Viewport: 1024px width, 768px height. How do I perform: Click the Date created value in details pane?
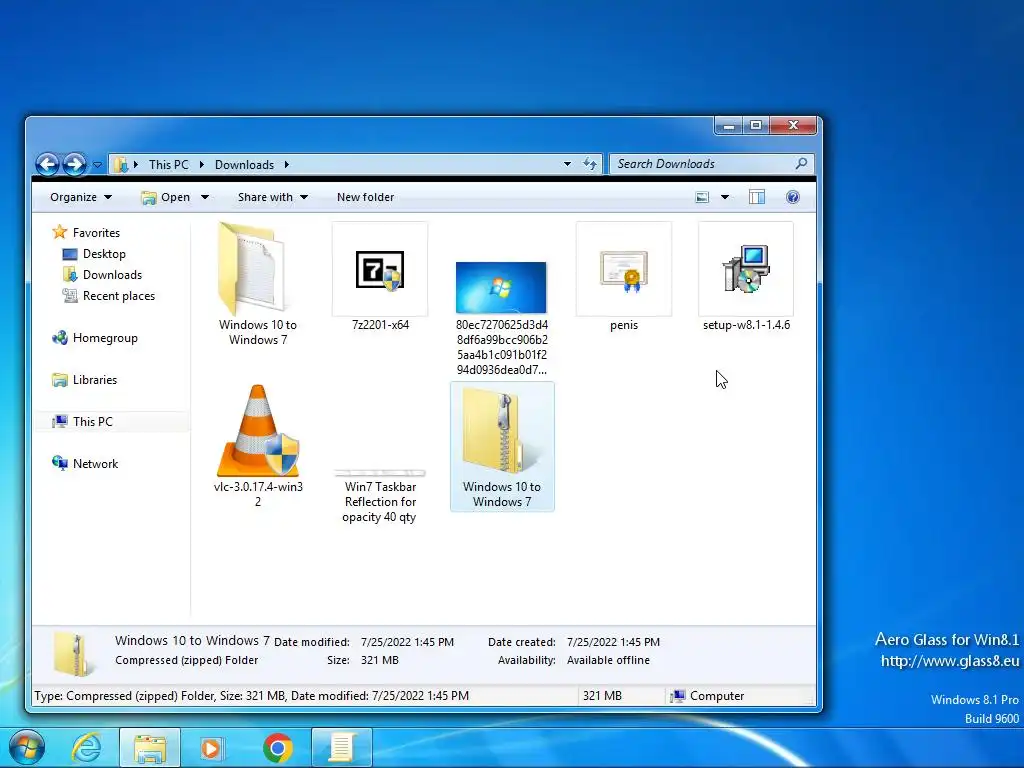click(x=613, y=642)
